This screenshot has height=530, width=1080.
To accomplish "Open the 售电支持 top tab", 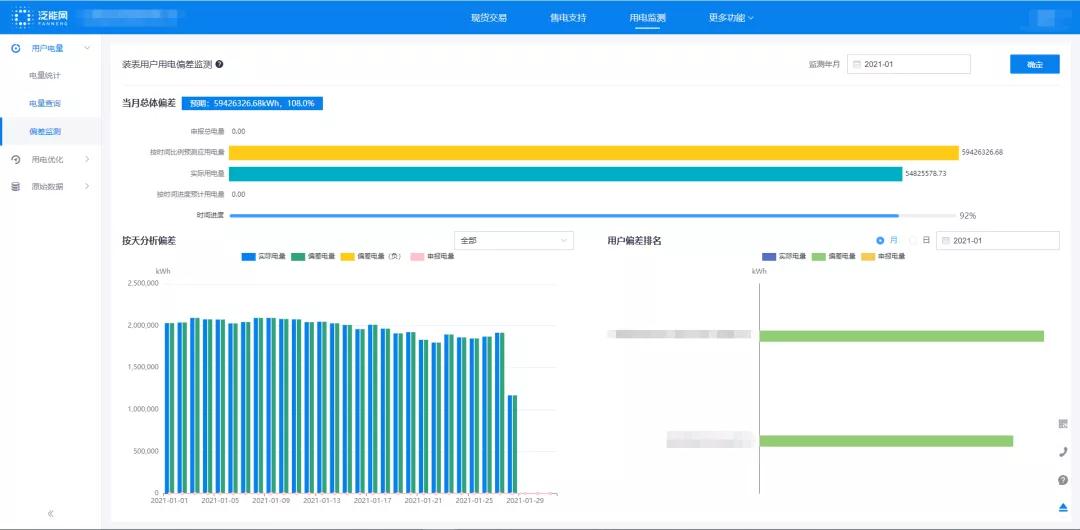I will [x=568, y=18].
